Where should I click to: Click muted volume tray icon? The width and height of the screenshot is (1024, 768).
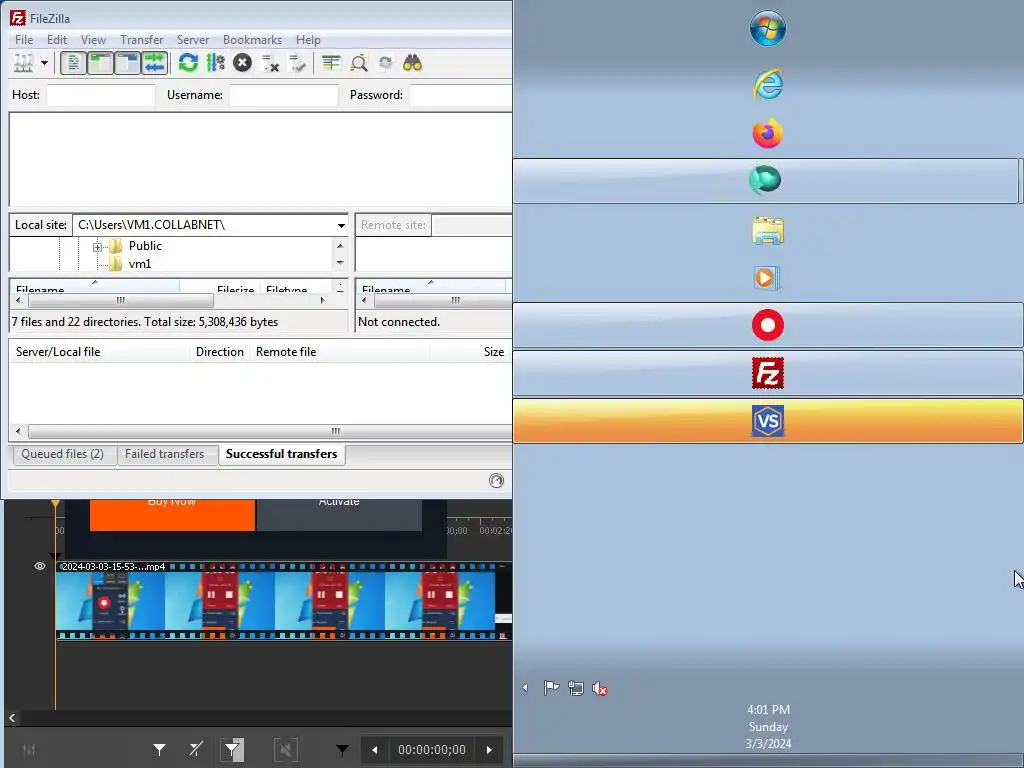600,688
